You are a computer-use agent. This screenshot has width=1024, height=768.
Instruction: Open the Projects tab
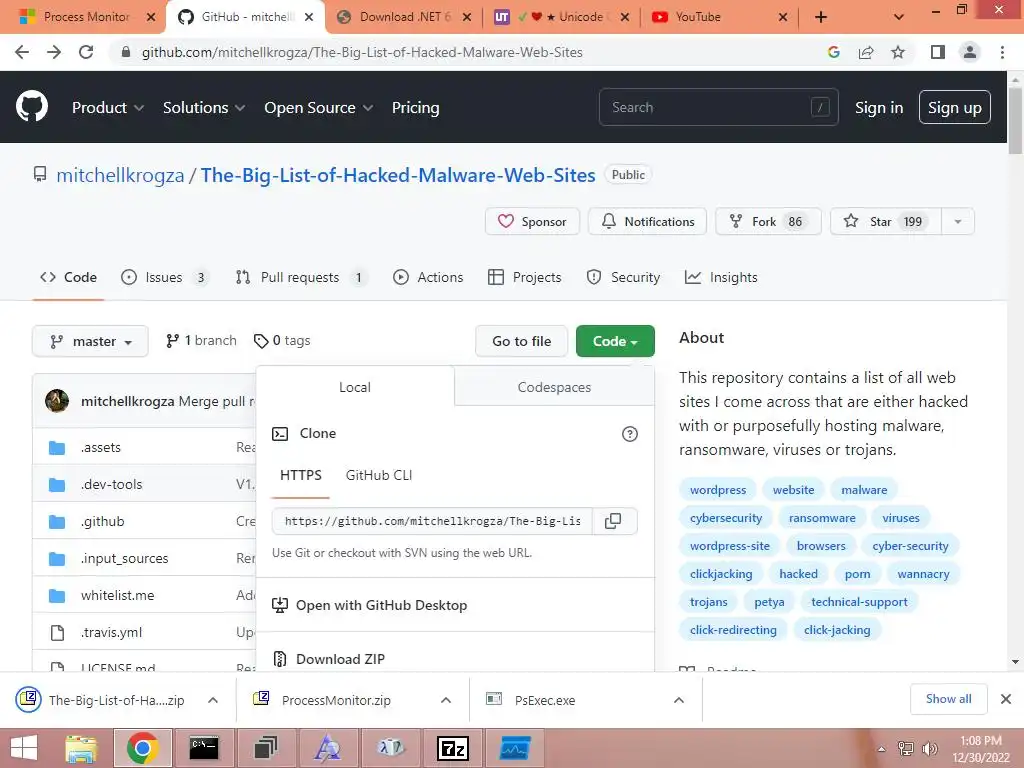(524, 278)
